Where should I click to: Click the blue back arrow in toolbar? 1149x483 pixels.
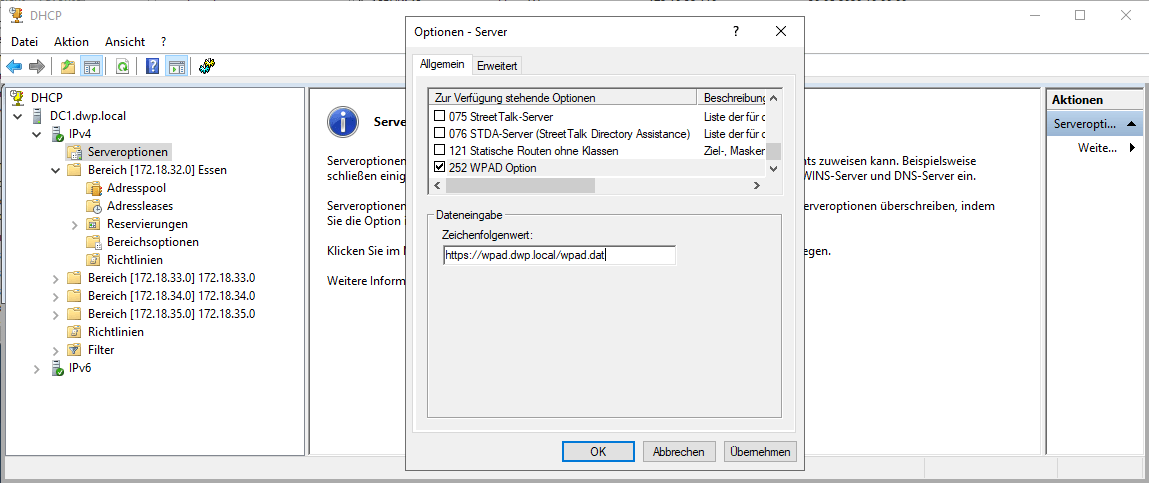[x=14, y=66]
